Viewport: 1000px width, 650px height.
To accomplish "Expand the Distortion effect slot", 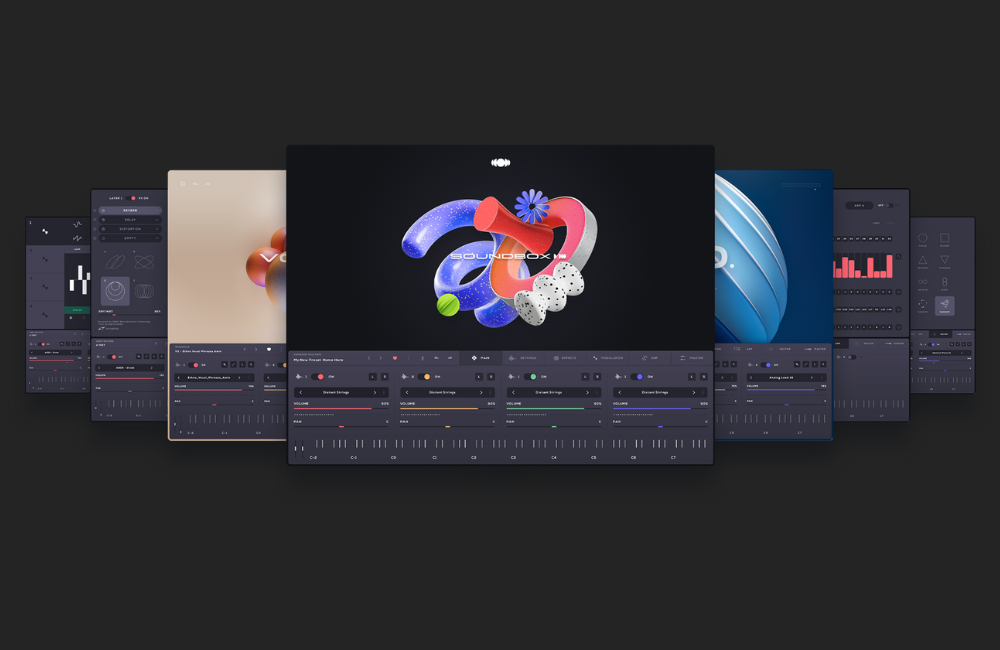I will [157, 229].
